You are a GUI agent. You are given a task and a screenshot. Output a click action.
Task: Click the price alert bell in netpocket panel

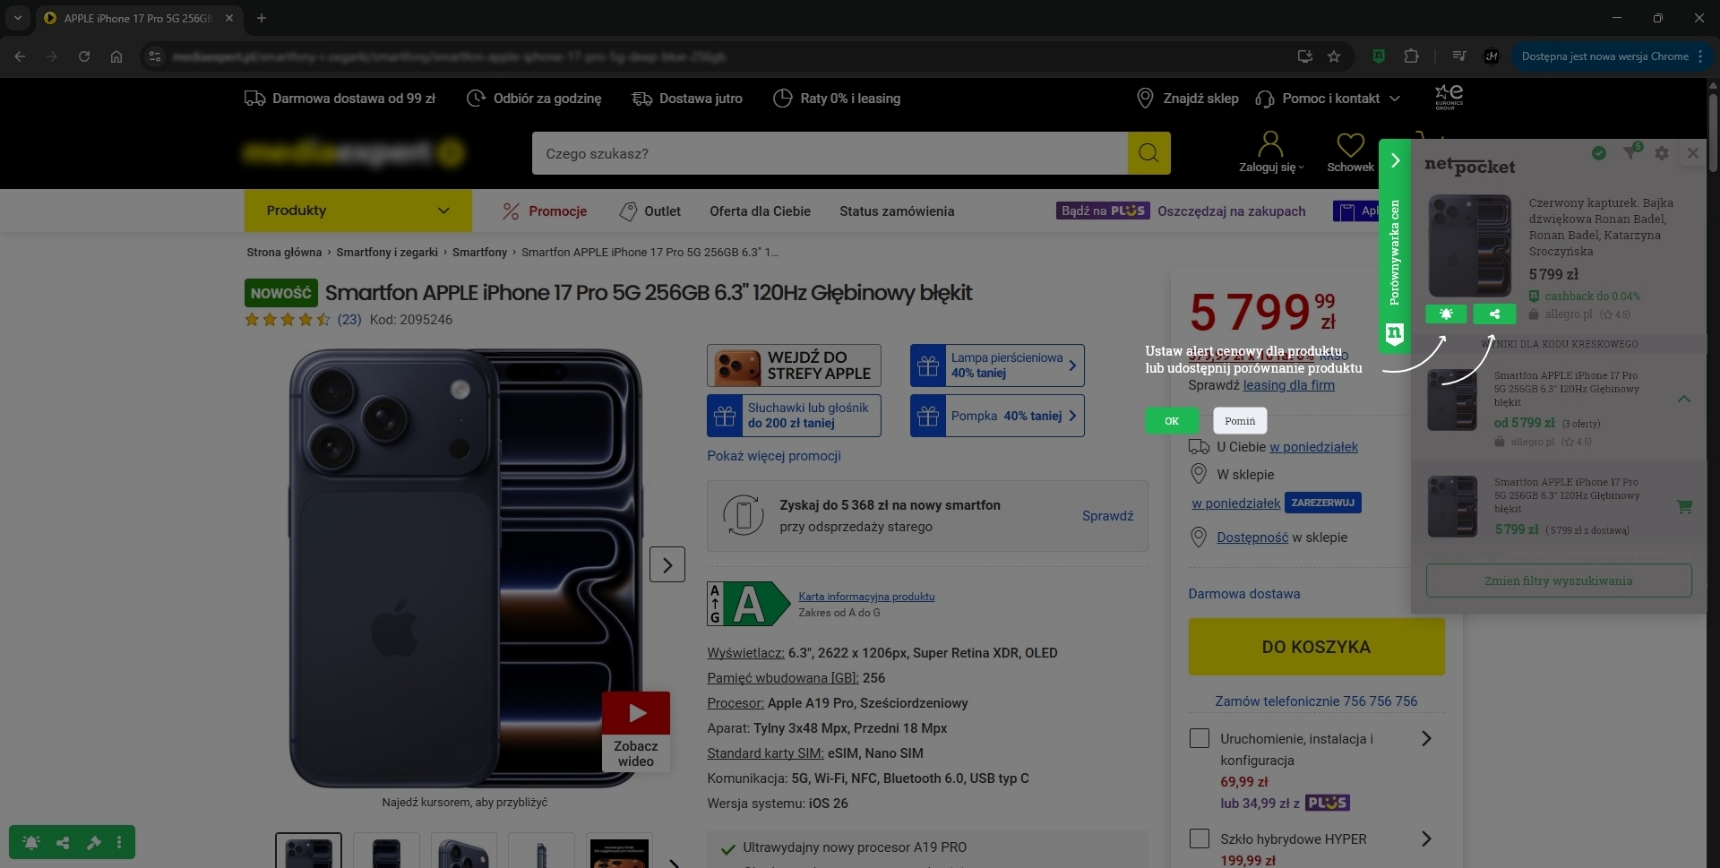[1446, 314]
